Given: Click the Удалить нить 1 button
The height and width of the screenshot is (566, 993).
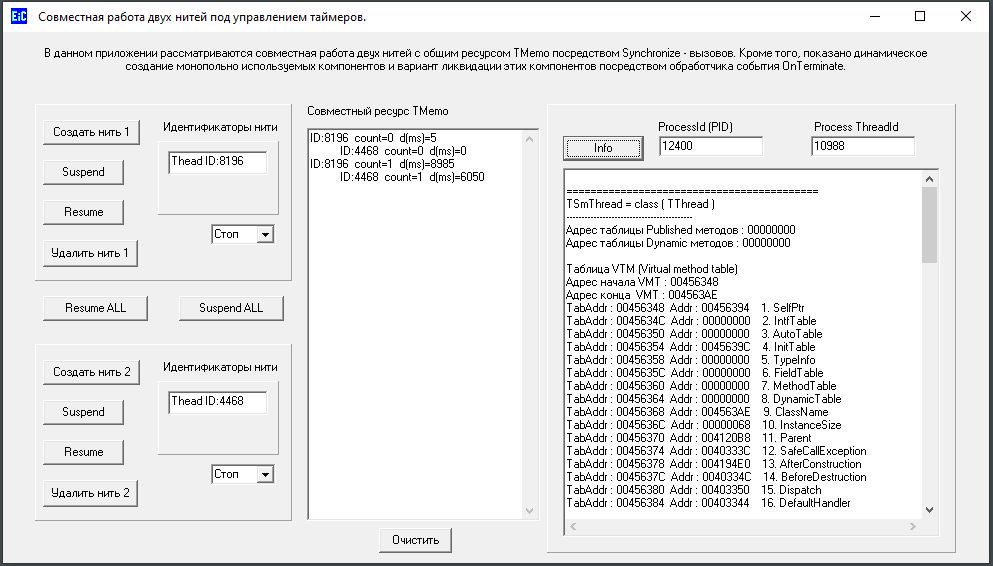Looking at the screenshot, I should coord(91,253).
